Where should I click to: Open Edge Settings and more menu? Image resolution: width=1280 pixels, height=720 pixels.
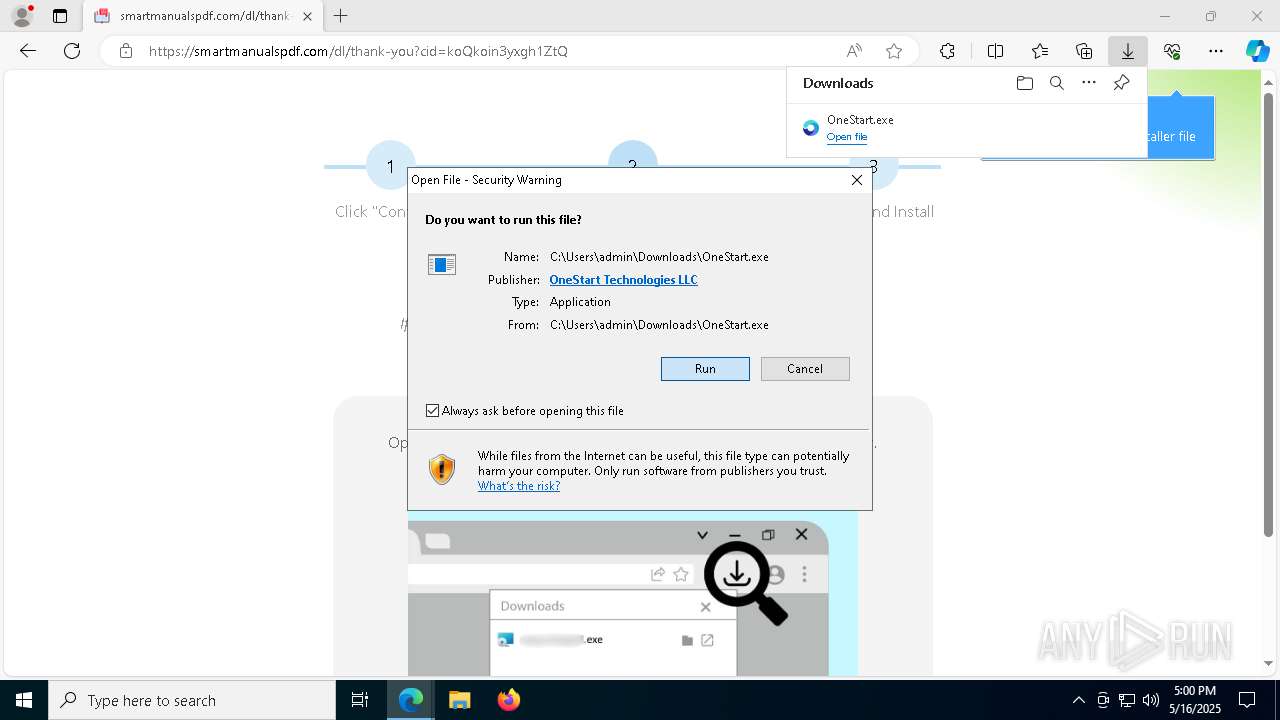tap(1216, 51)
